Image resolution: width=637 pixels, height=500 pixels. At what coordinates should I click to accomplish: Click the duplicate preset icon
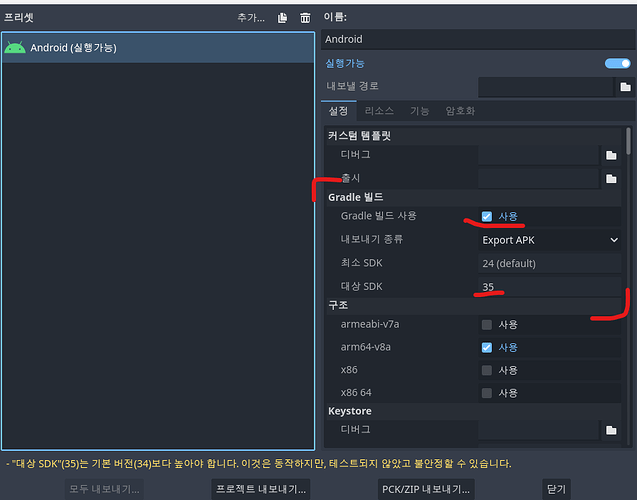(282, 18)
